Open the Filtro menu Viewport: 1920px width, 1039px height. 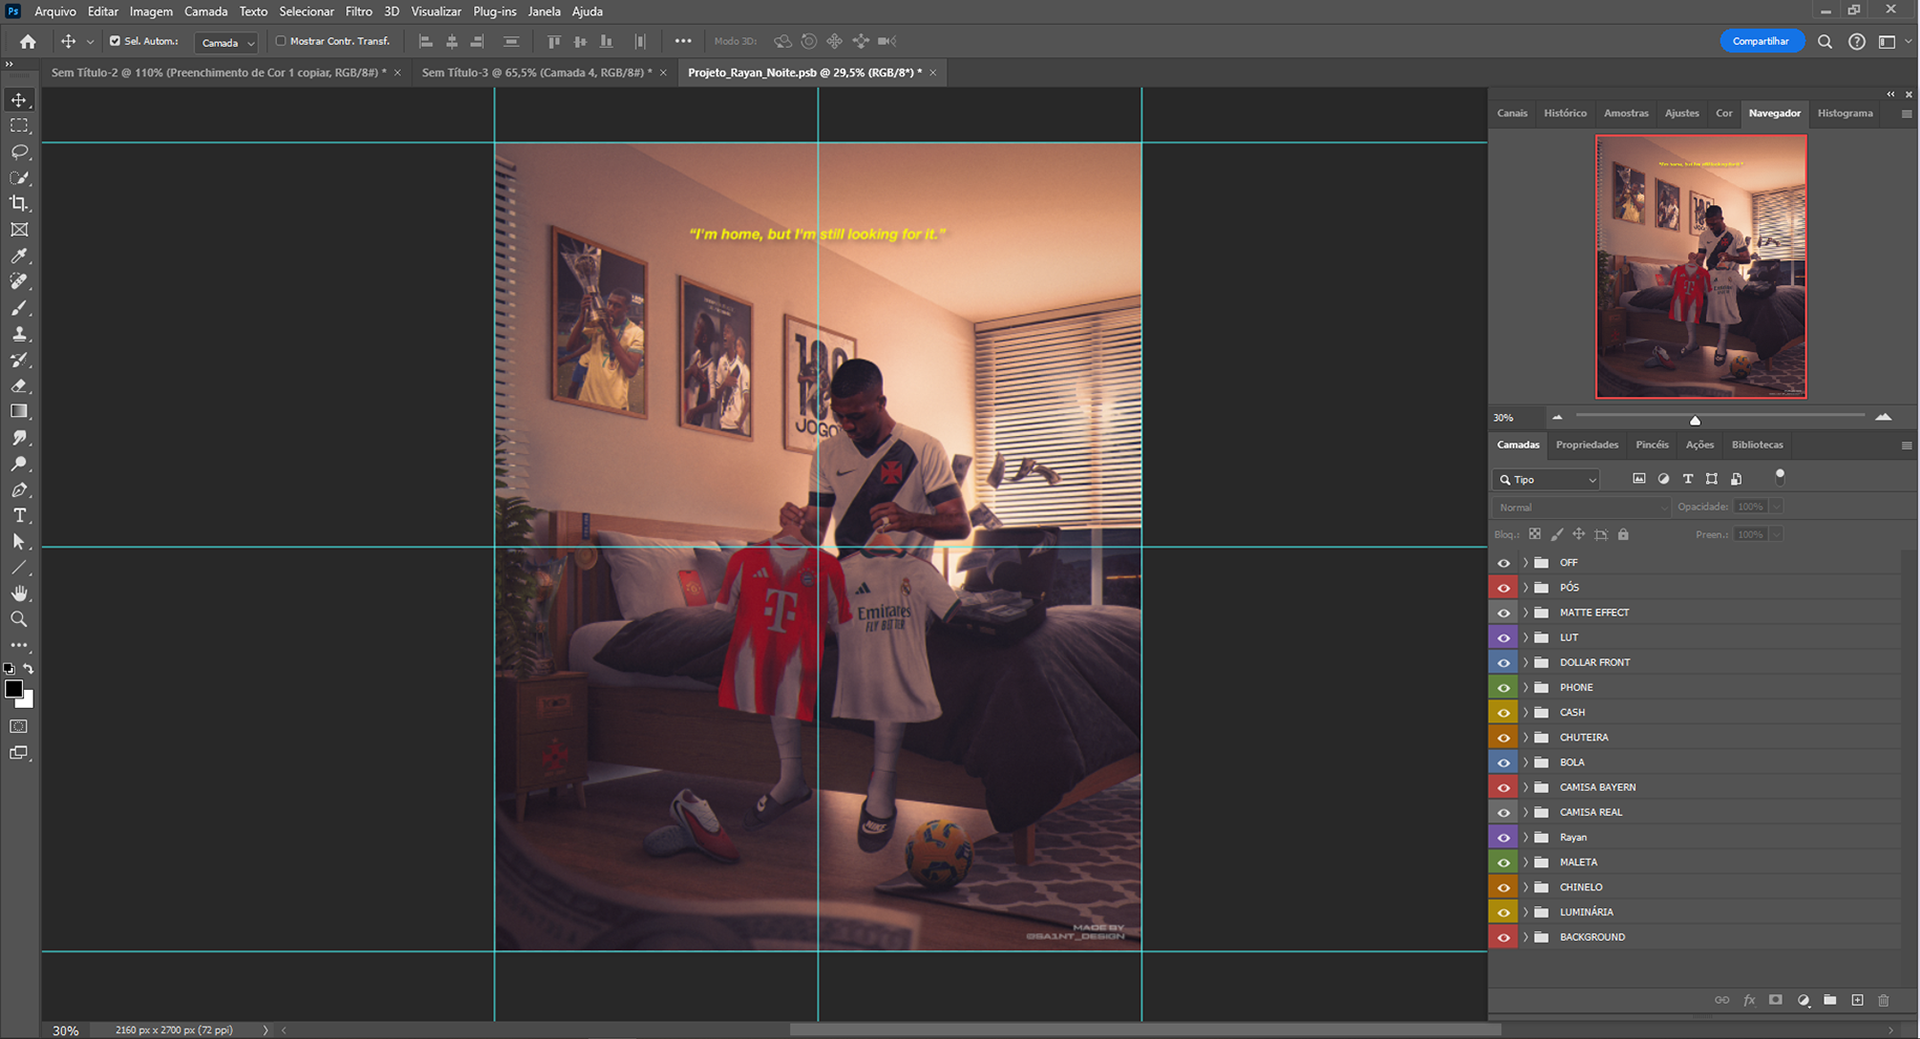359,11
